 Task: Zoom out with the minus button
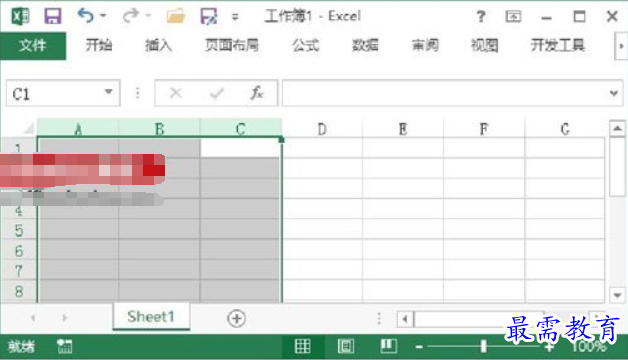419,347
